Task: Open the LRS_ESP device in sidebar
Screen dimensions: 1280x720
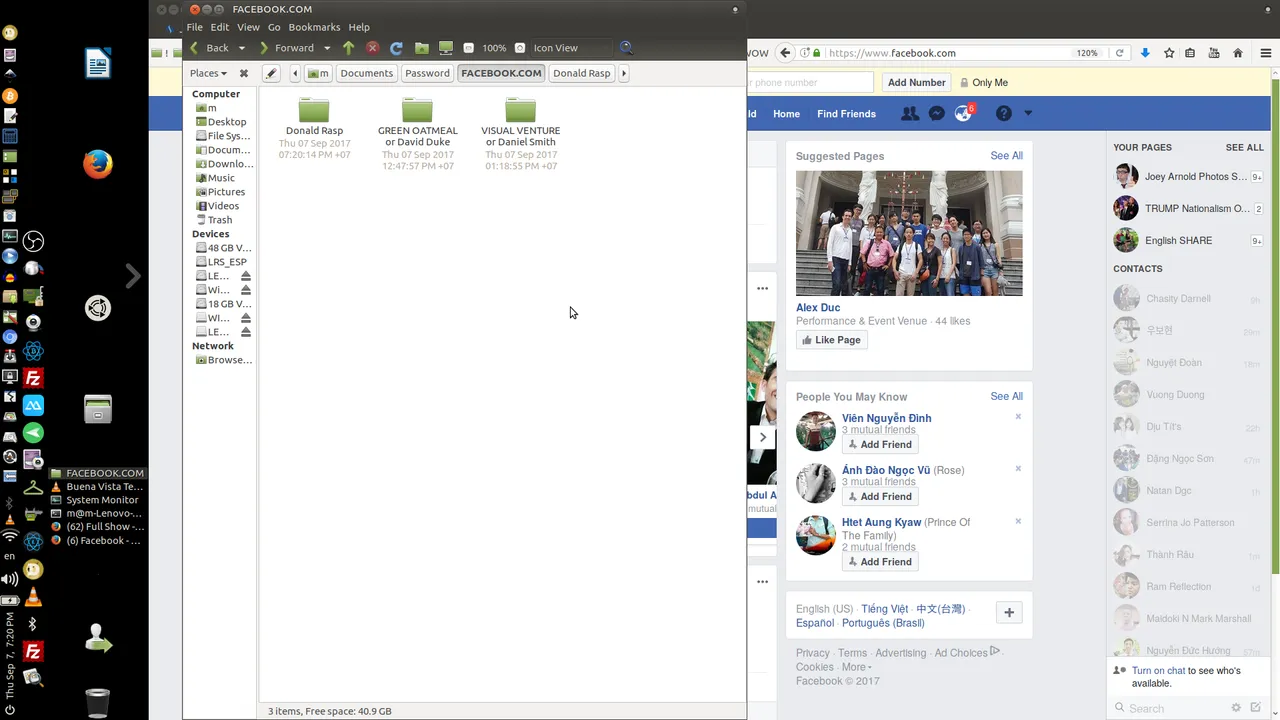Action: tap(221, 262)
